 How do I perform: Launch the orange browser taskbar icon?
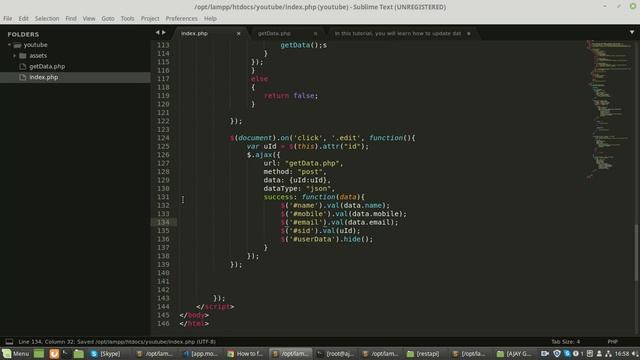coord(54,353)
